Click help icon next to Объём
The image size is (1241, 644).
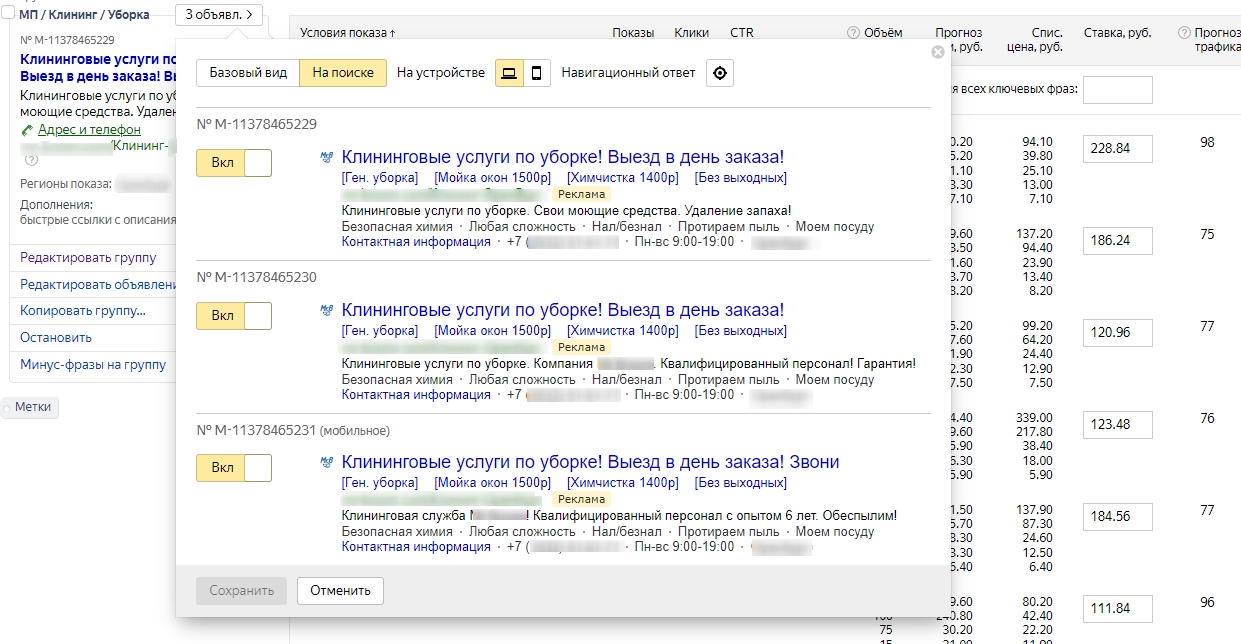853,33
